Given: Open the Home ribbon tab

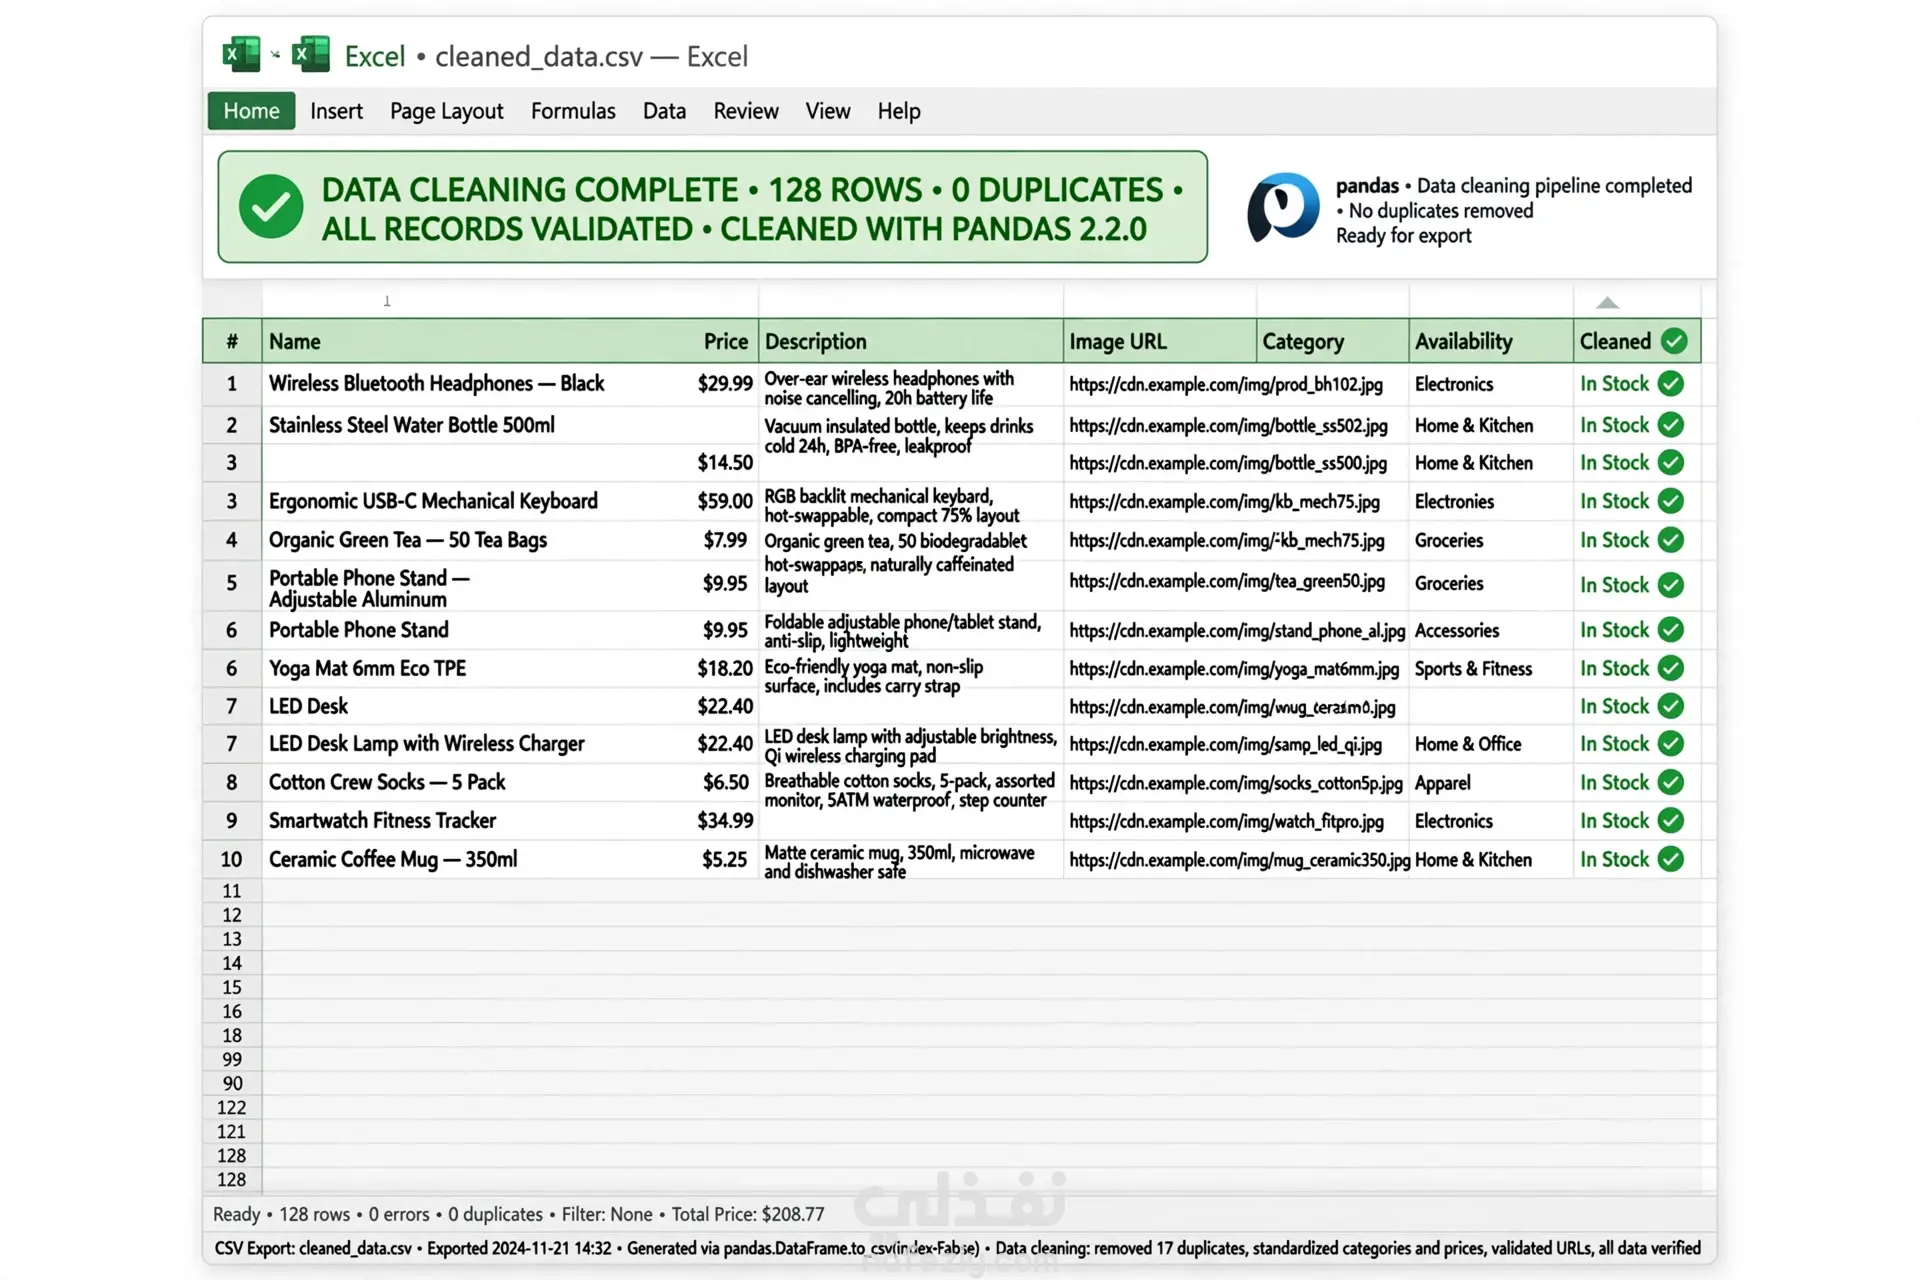Looking at the screenshot, I should 251,111.
